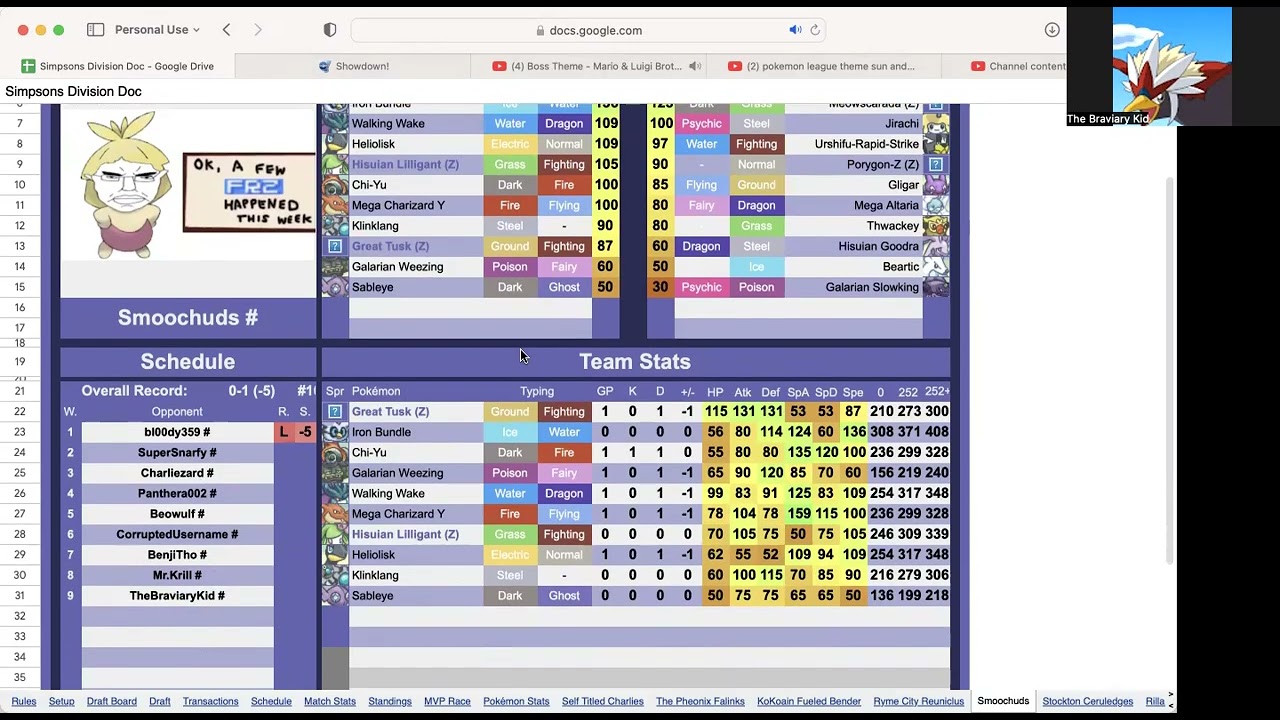The image size is (1280, 720).
Task: Click the Team Stats section header
Action: (635, 362)
